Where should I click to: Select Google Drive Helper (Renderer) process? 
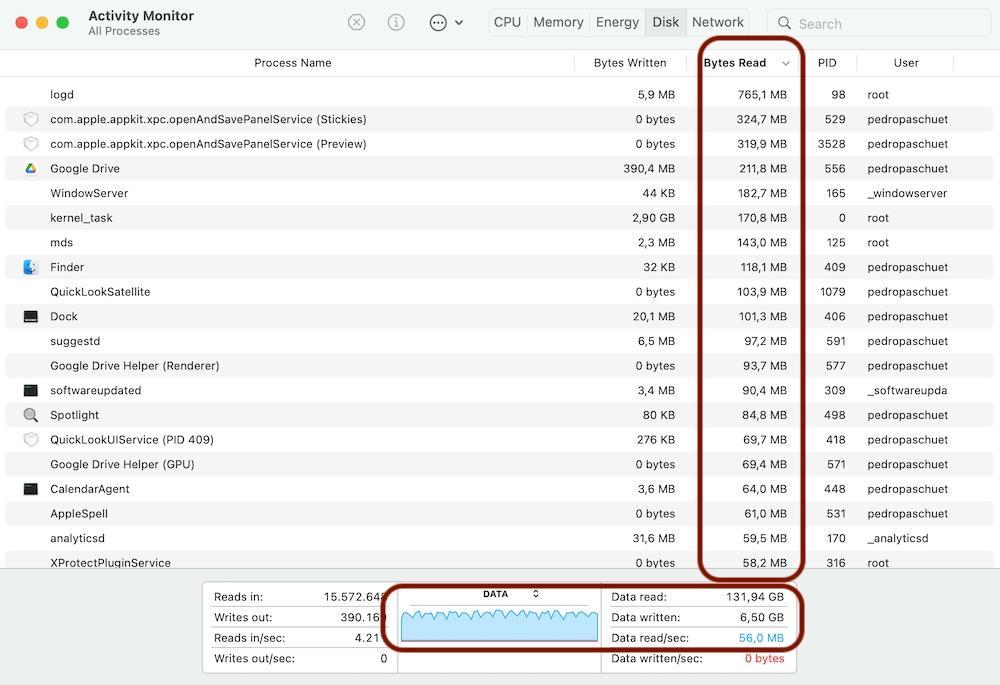(499, 366)
